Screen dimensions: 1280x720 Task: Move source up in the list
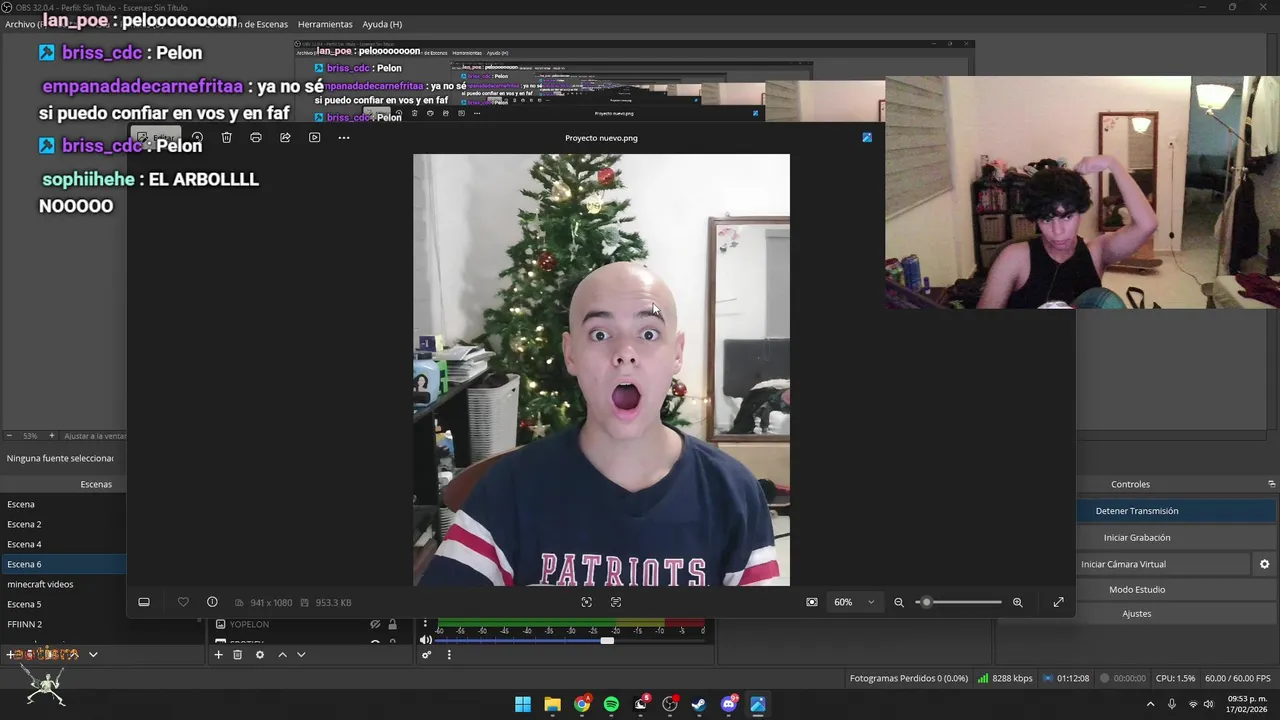pos(282,655)
